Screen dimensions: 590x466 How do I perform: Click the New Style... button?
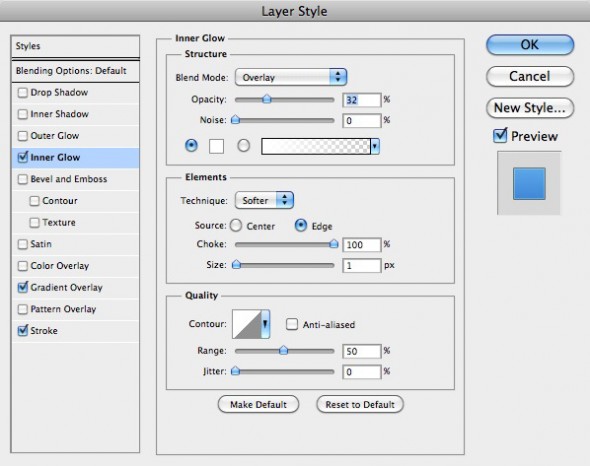tap(530, 108)
